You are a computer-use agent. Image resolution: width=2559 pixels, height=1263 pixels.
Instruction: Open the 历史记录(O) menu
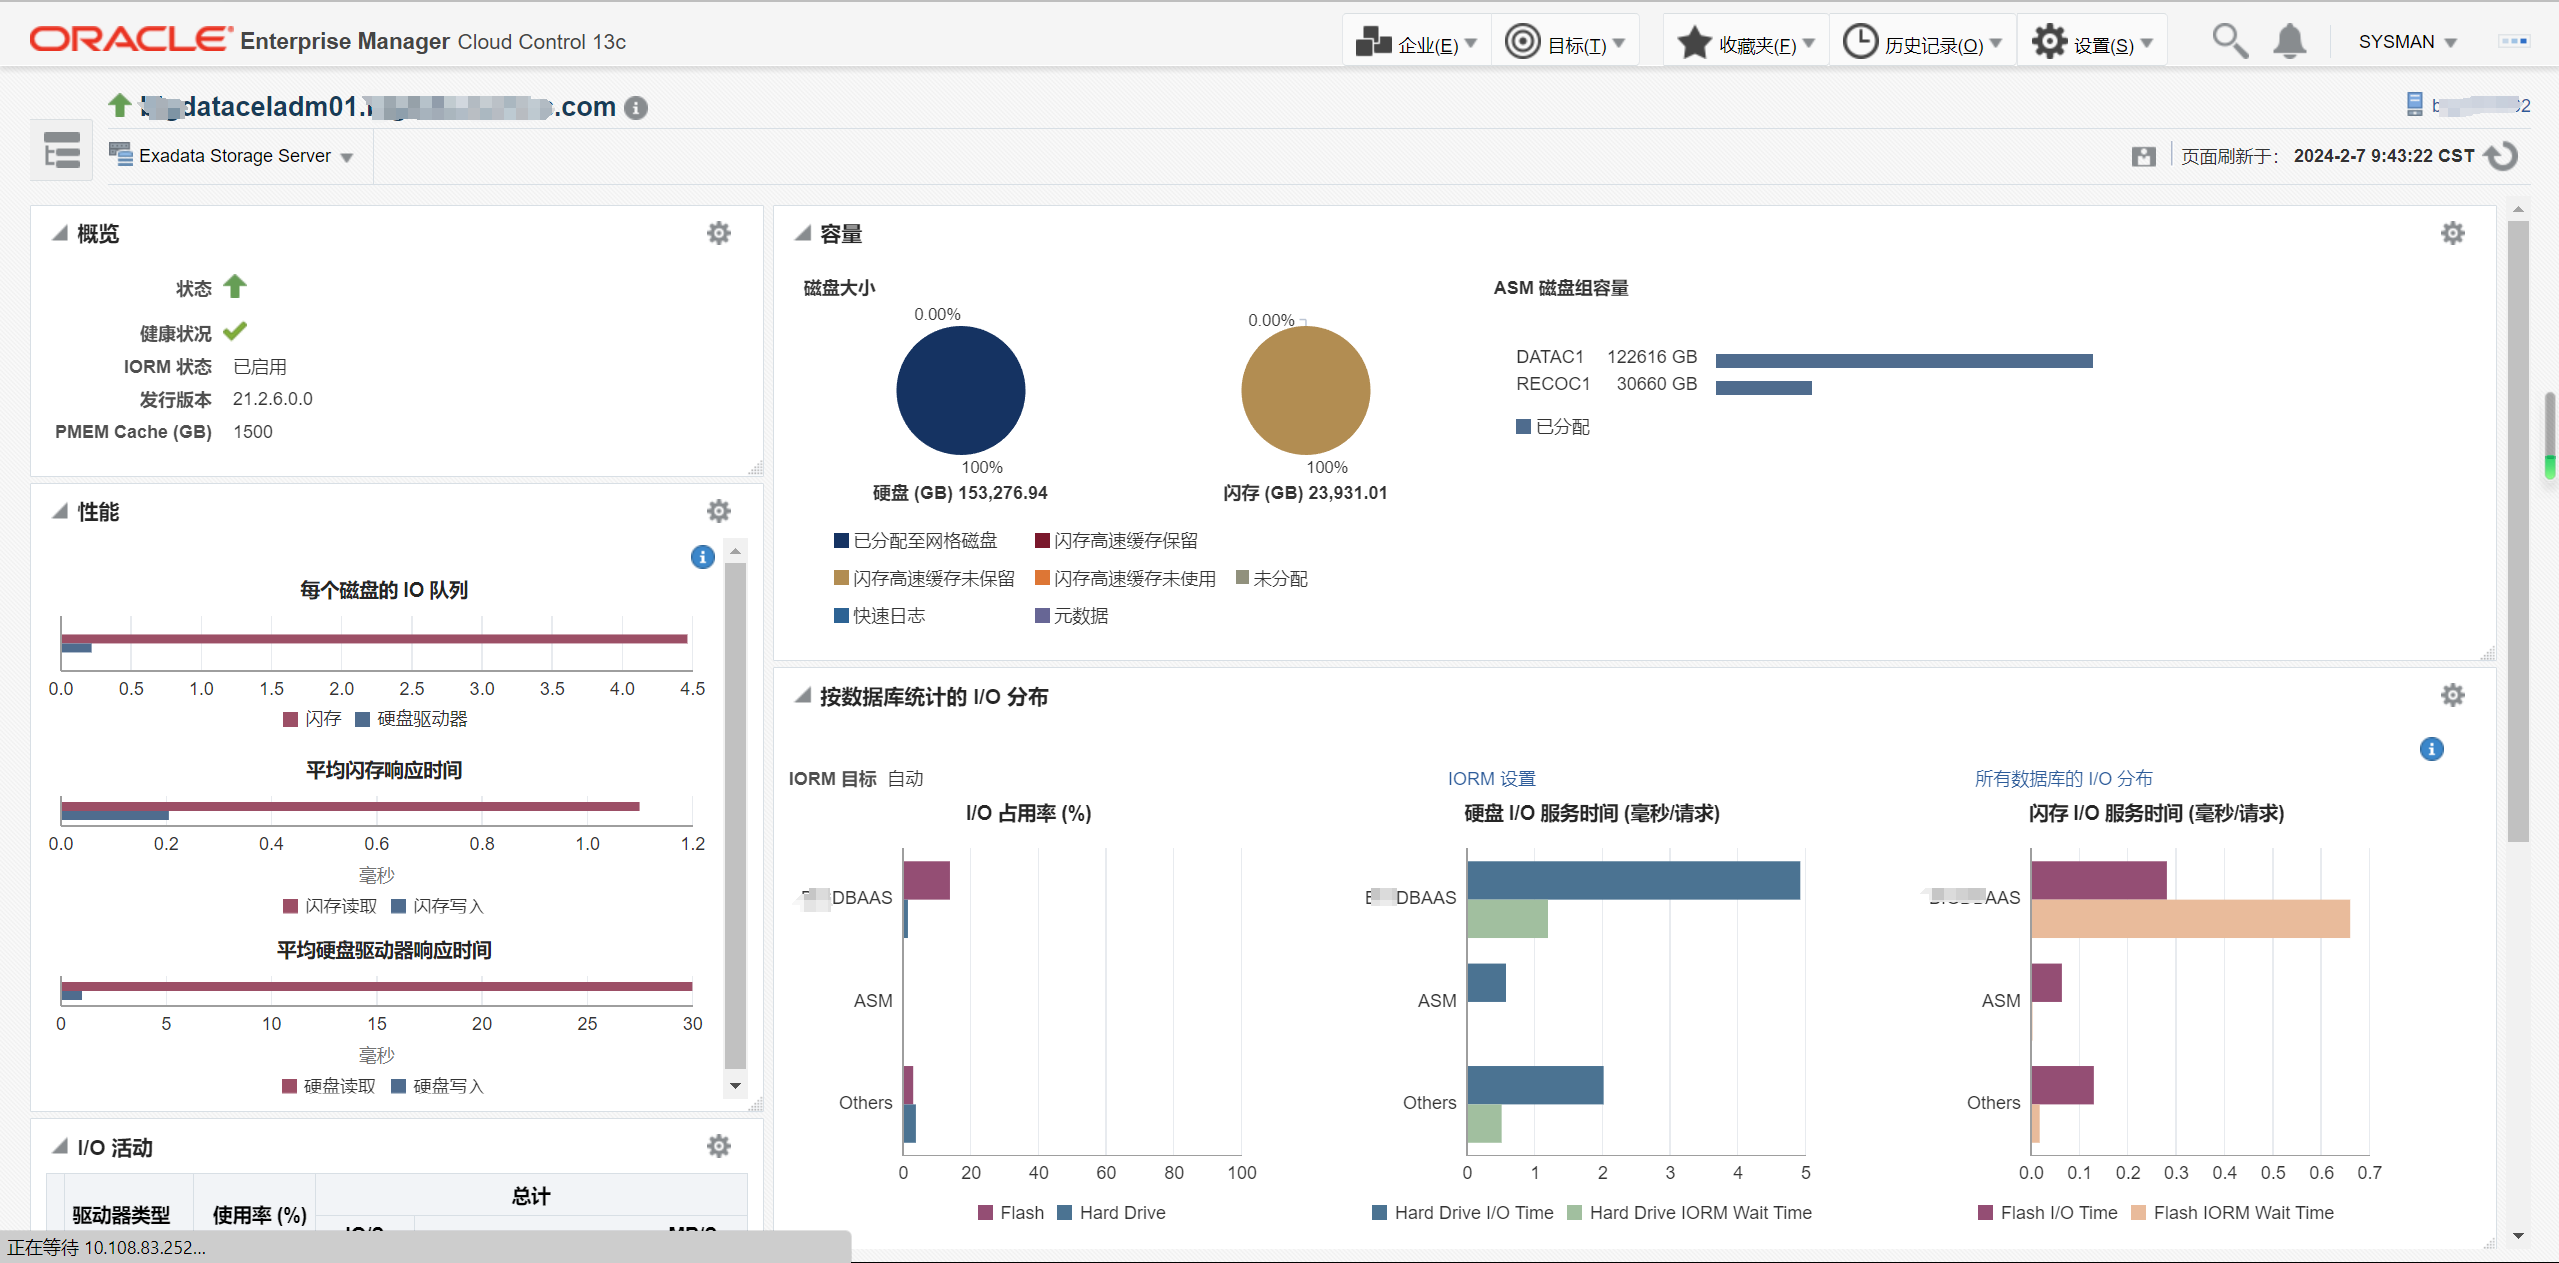(x=1922, y=42)
